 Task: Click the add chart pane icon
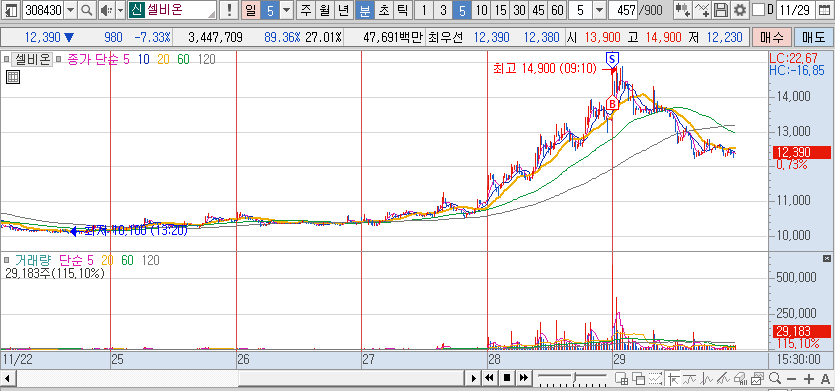621,378
